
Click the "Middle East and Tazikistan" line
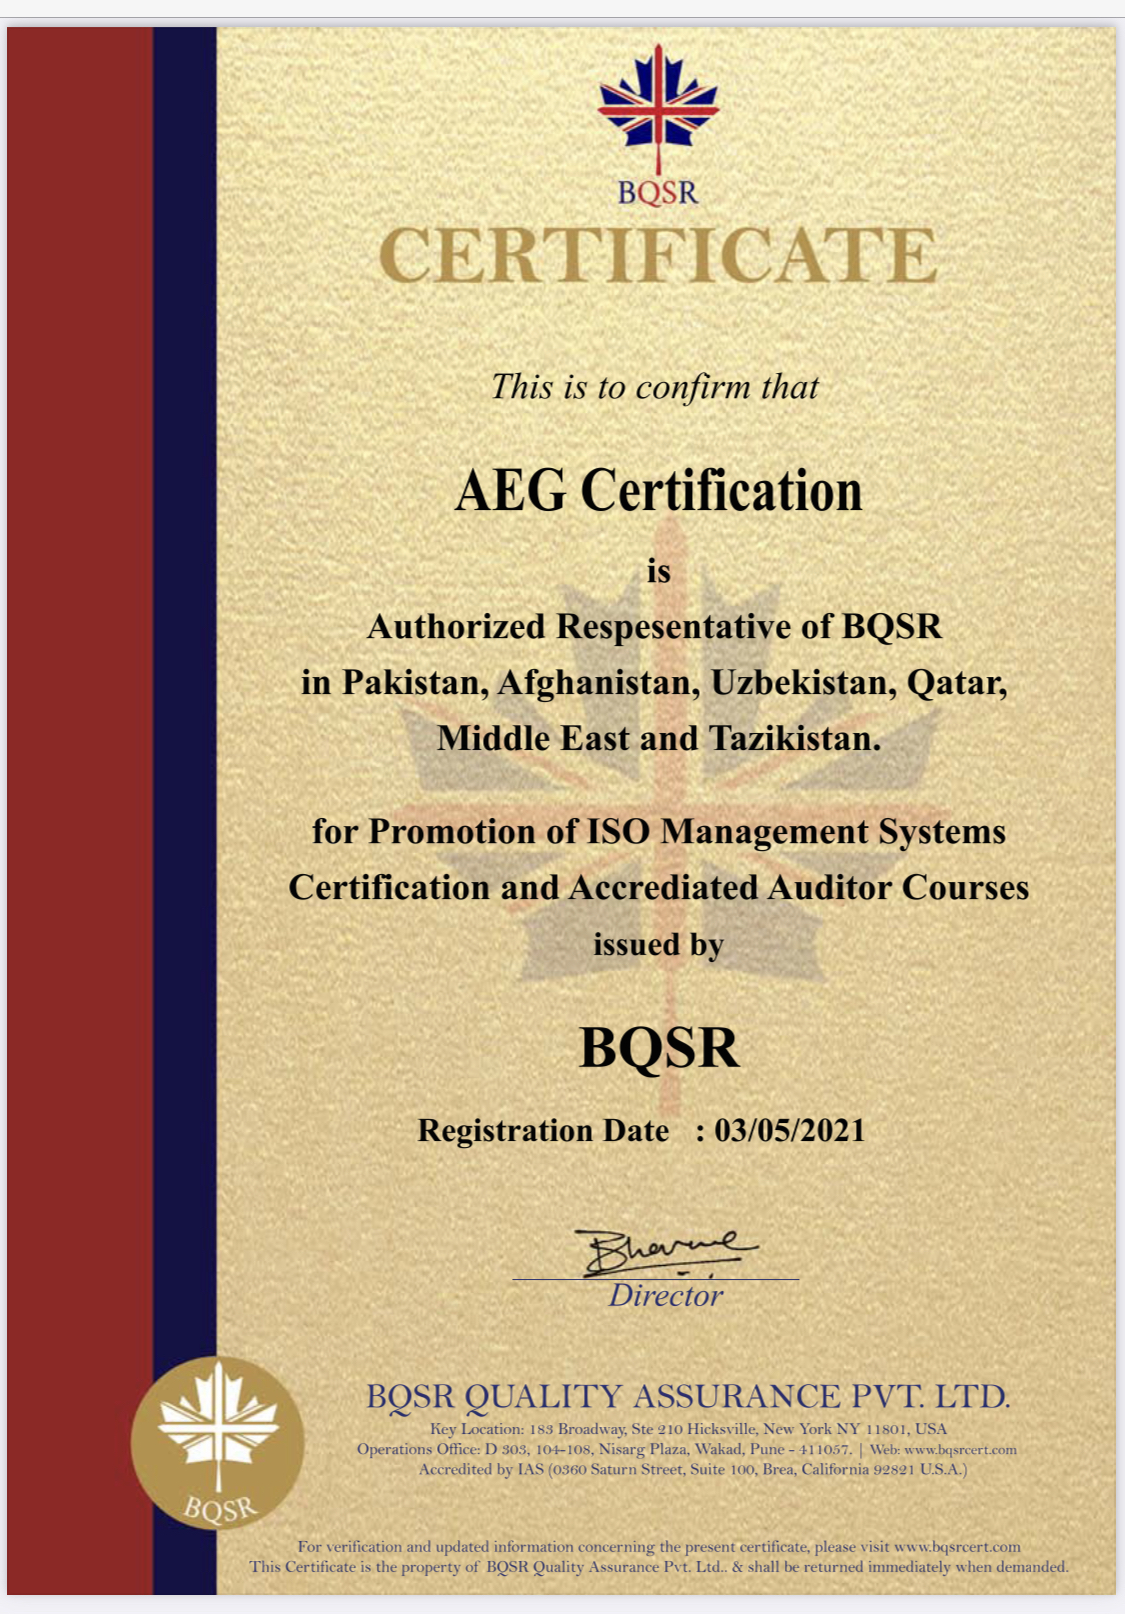[659, 739]
